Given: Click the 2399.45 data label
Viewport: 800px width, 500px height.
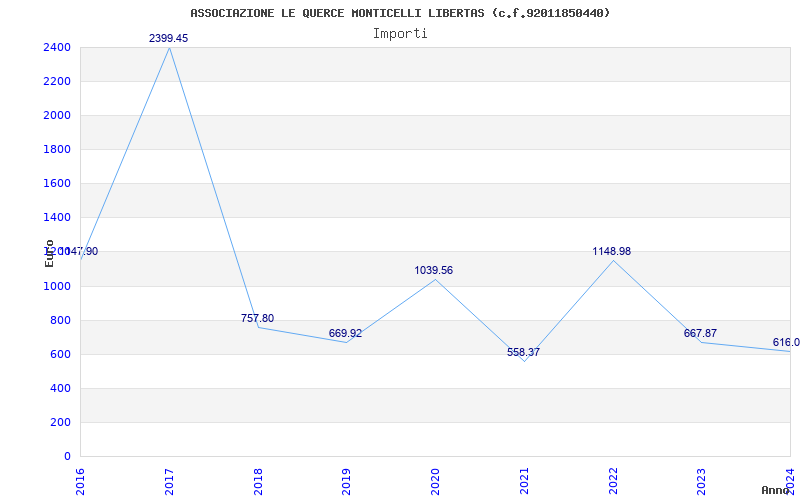Looking at the screenshot, I should click(x=168, y=38).
